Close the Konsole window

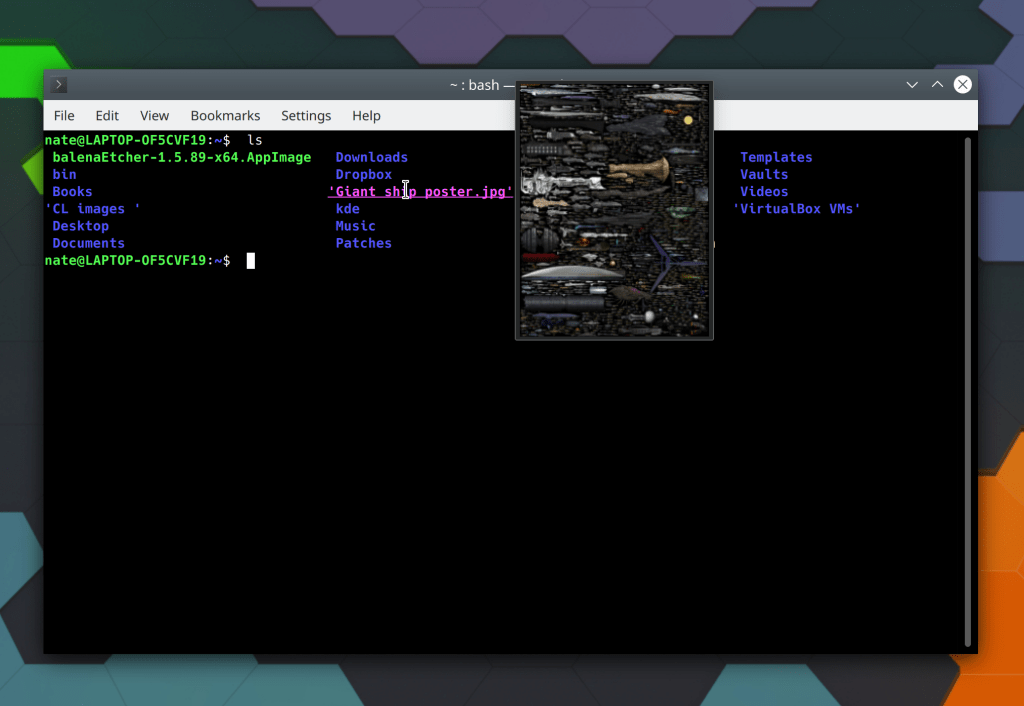pyautogui.click(x=962, y=85)
